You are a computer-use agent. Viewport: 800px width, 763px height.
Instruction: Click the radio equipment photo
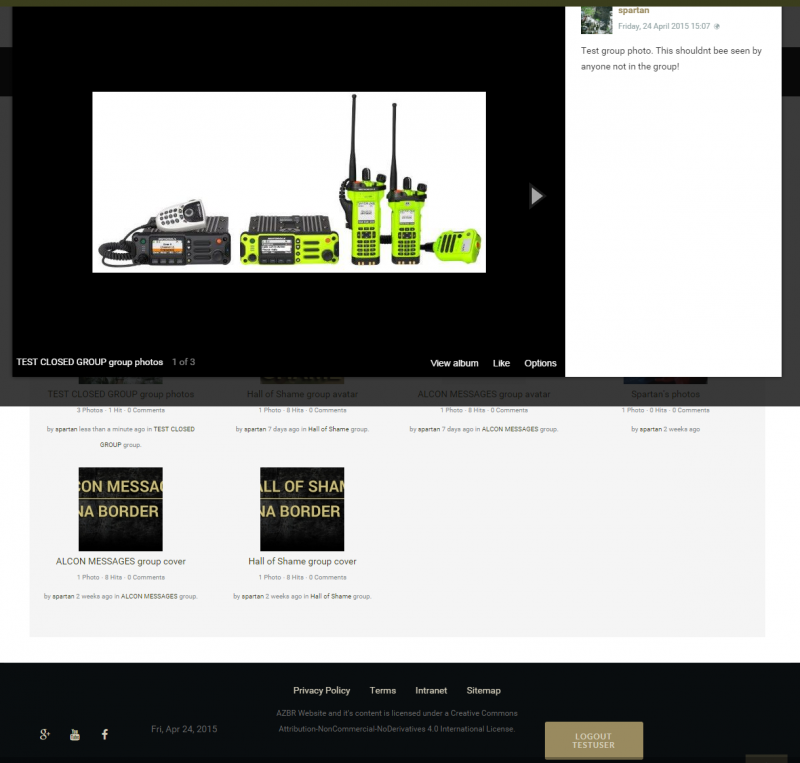[x=289, y=182]
